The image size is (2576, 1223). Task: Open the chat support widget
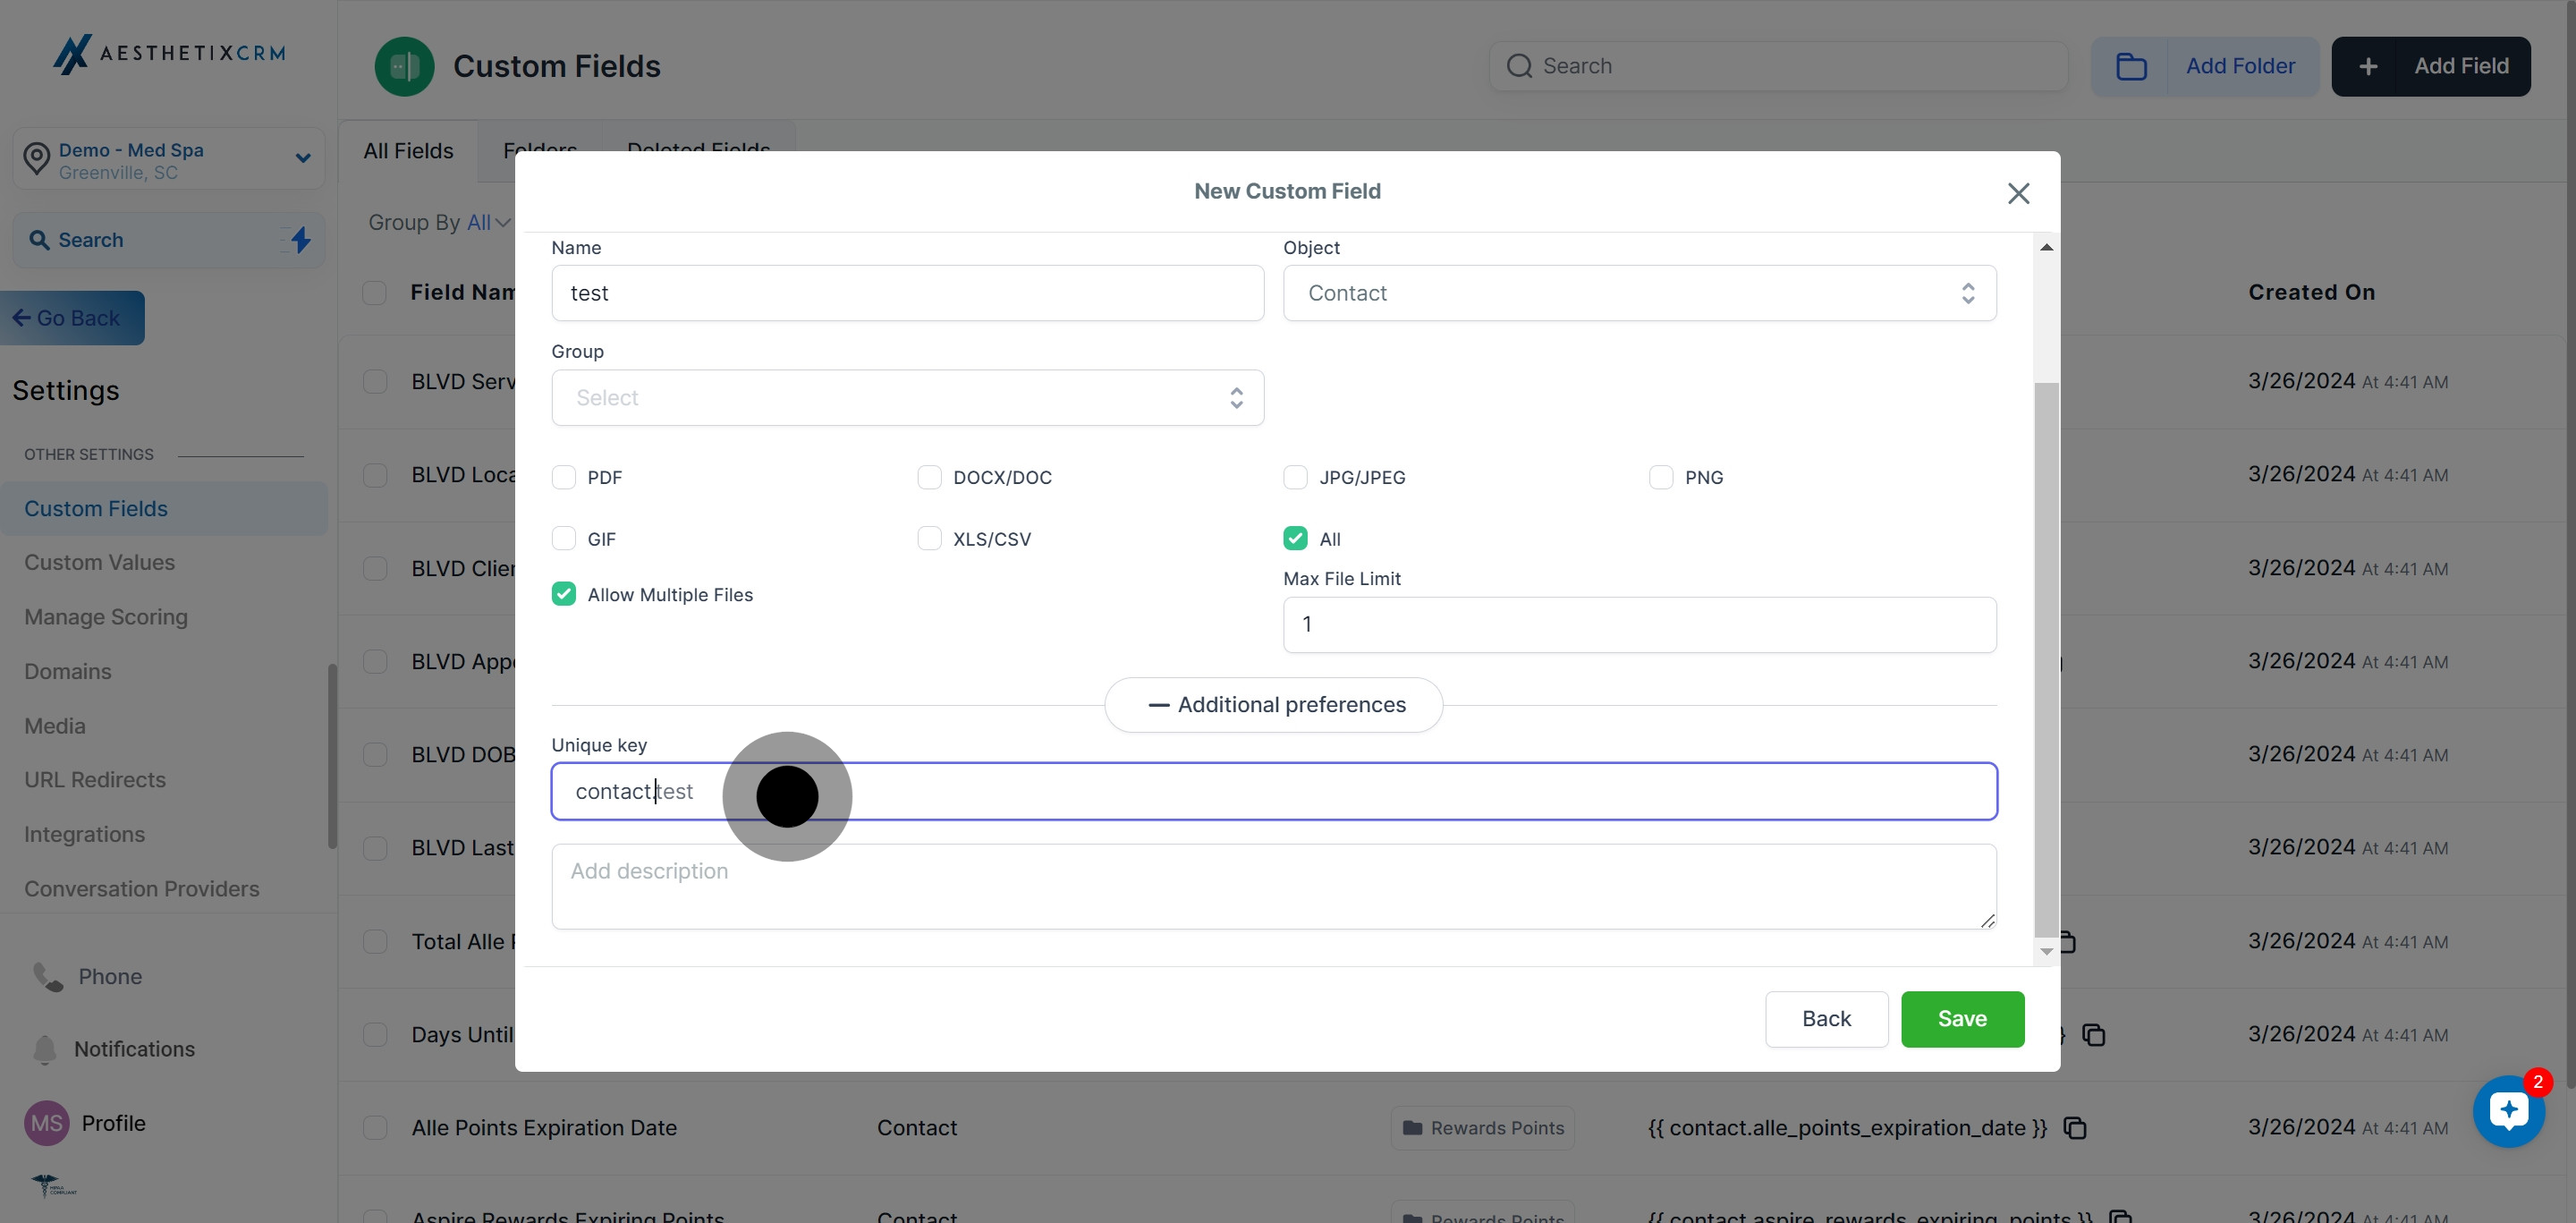pyautogui.click(x=2508, y=1111)
